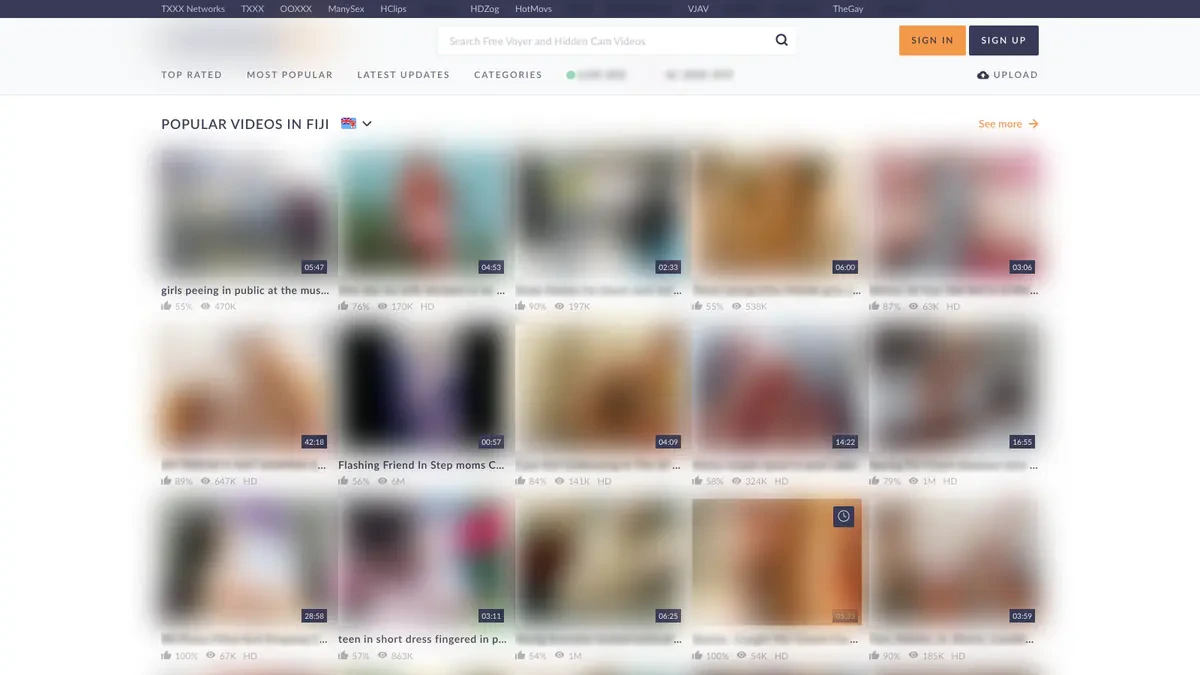
Task: Open the Latest Updates menu
Action: [404, 75]
